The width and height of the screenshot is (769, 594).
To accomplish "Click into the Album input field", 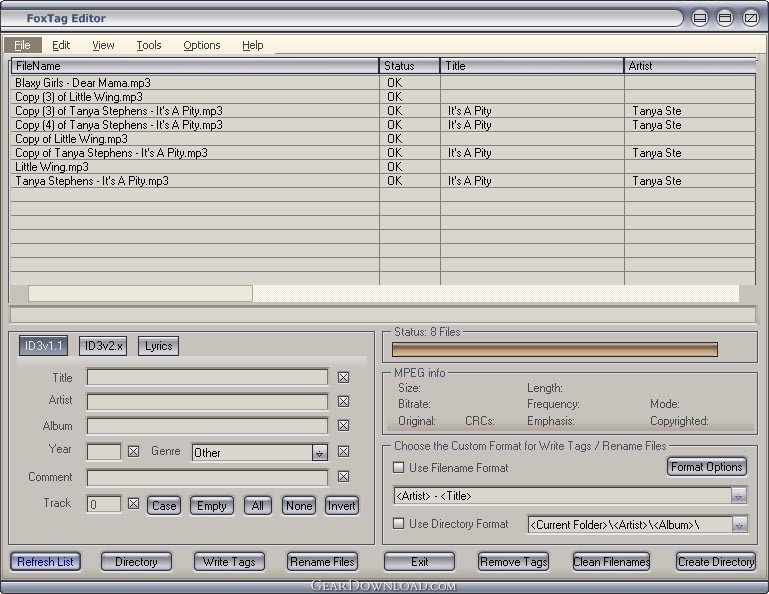I will (207, 426).
